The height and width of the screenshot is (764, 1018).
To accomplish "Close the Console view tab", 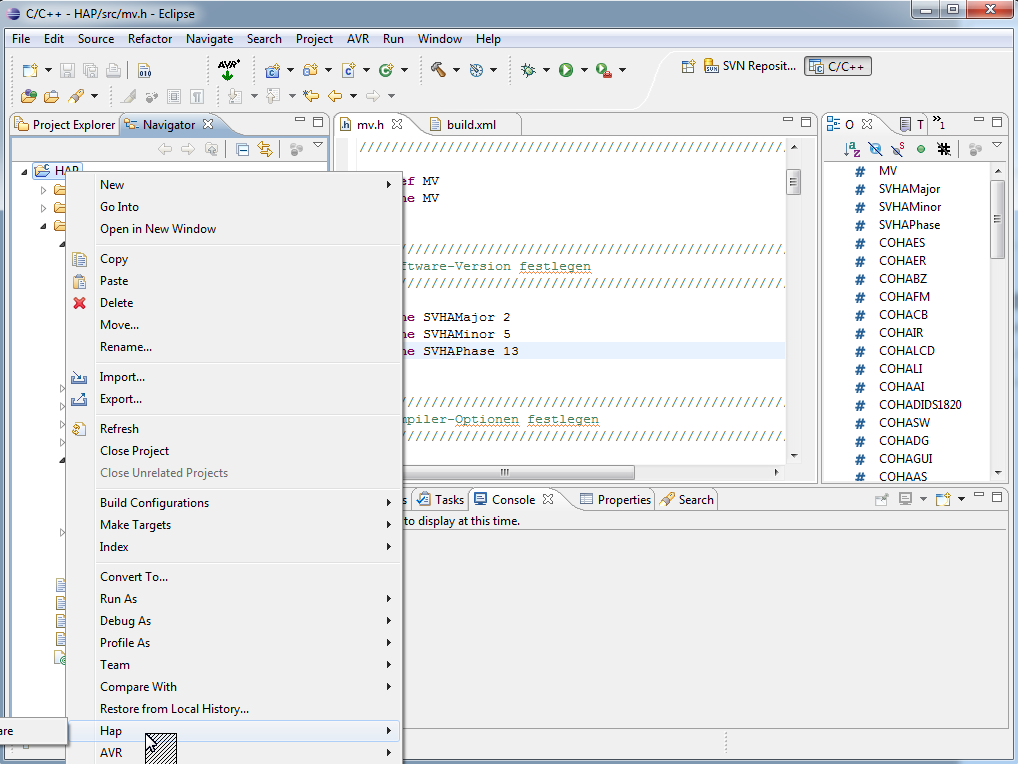I will click(x=548, y=499).
